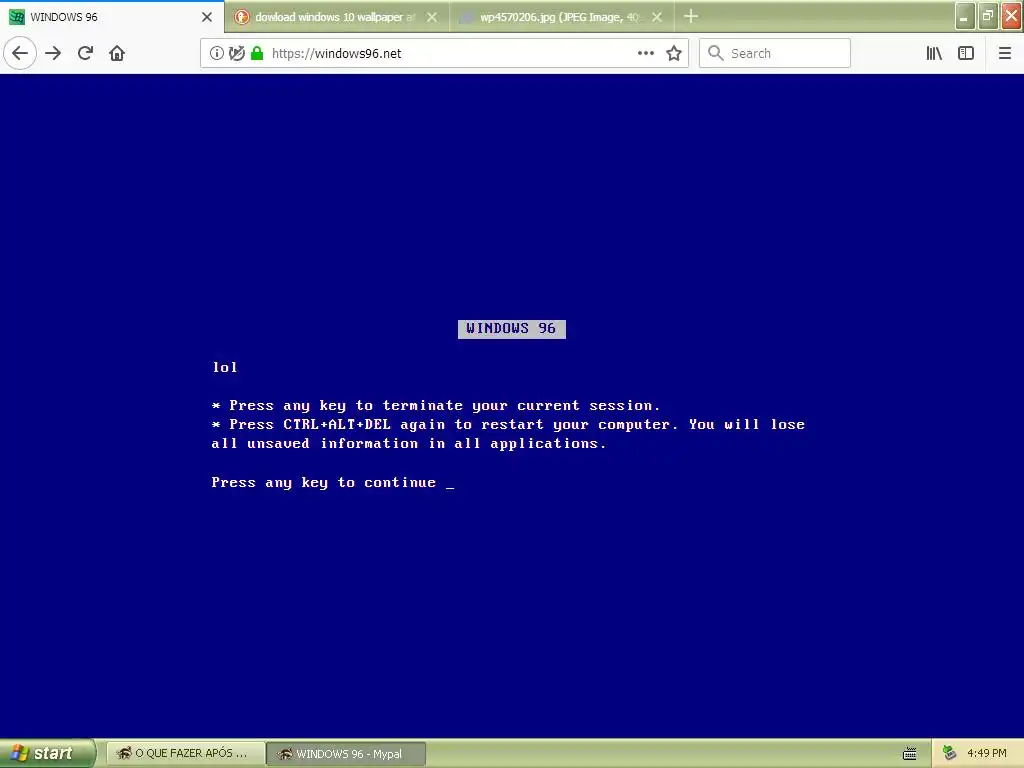Click the 'lol' text line
Image resolution: width=1024 pixels, height=768 pixels.
[225, 367]
